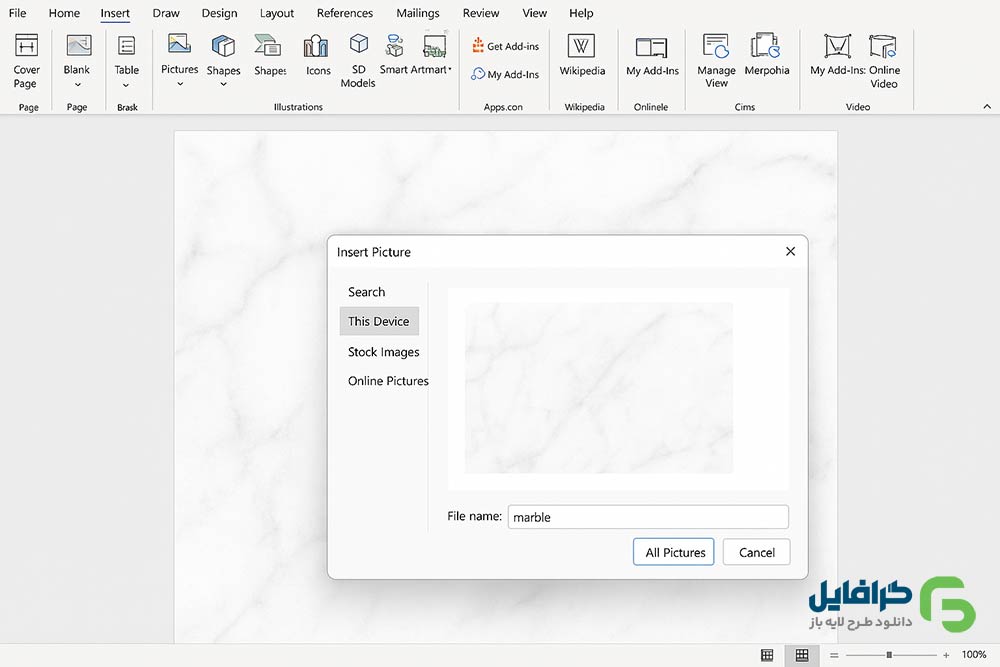Open the References tab
This screenshot has height=667, width=1000.
[x=344, y=13]
